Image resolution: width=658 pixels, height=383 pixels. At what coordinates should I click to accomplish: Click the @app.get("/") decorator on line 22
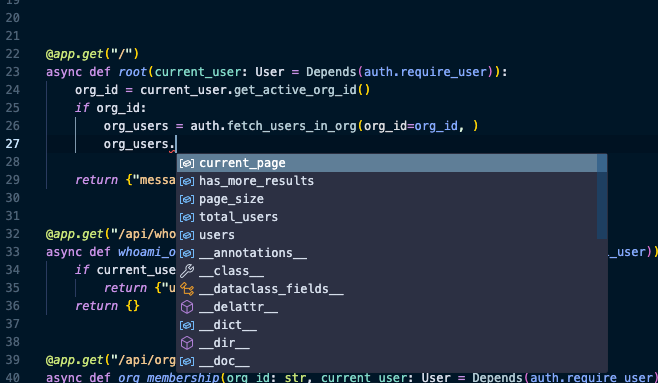pos(92,54)
